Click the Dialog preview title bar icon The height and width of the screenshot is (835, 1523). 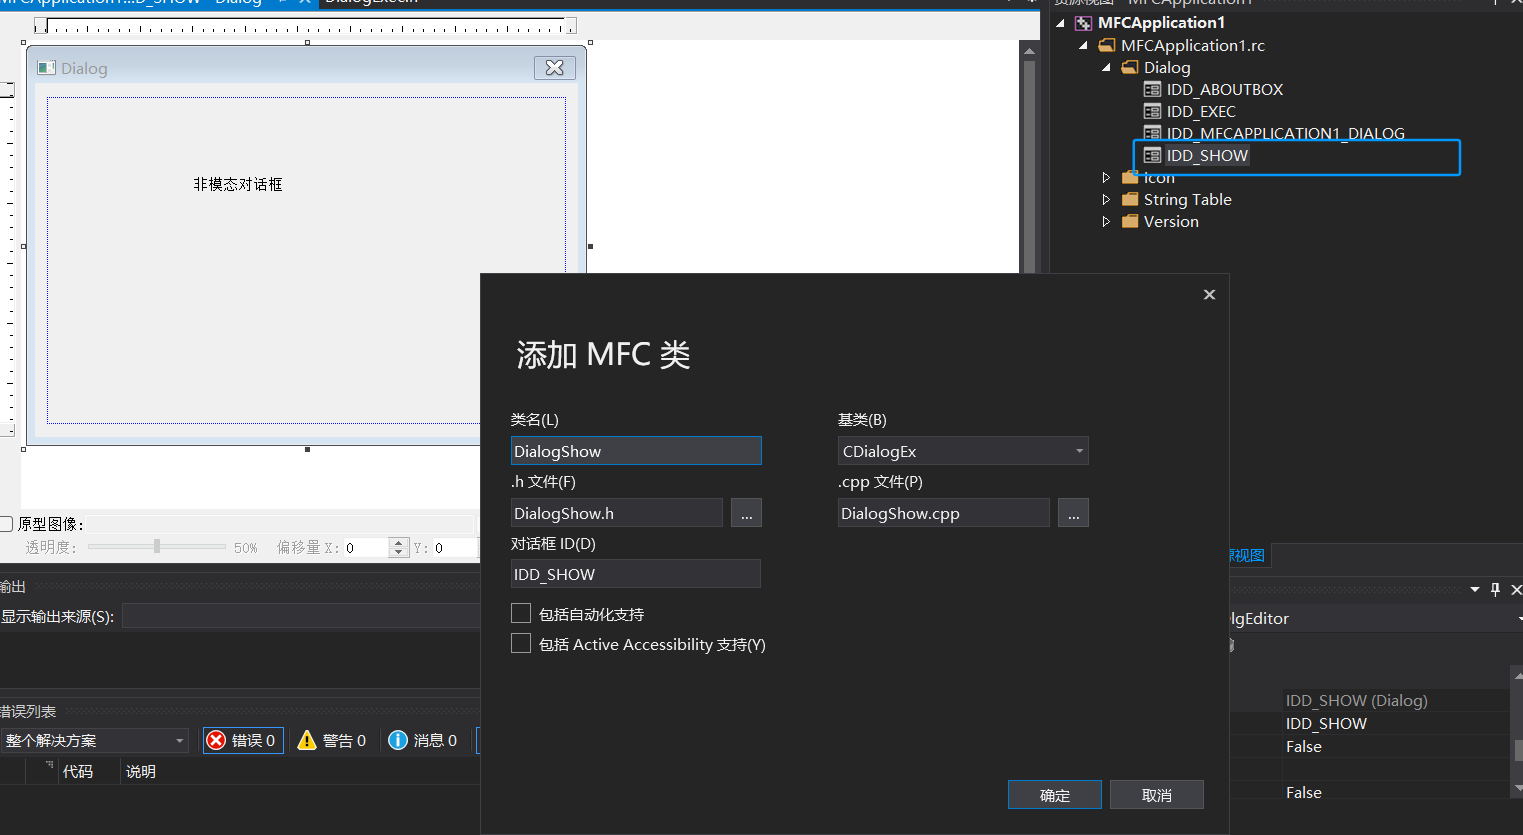[46, 68]
